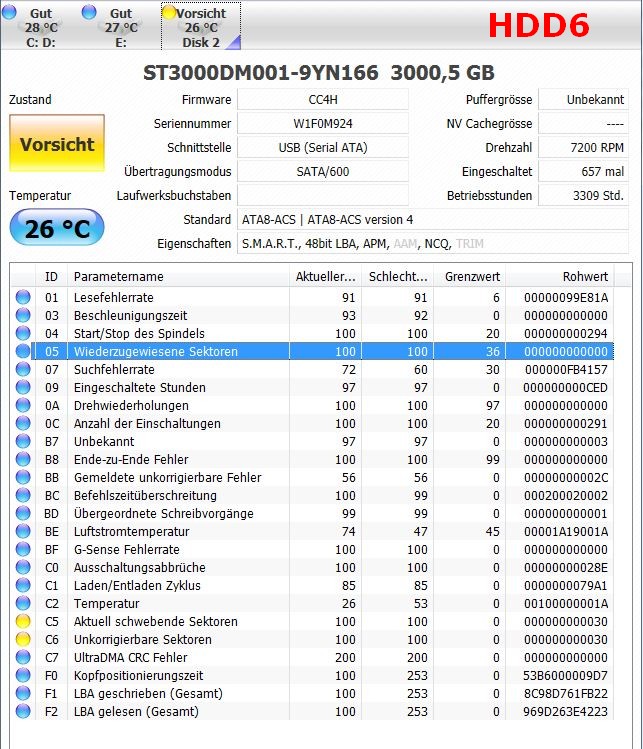The image size is (643, 749).
Task: Click the Aktueller... column header
Action: tap(325, 276)
